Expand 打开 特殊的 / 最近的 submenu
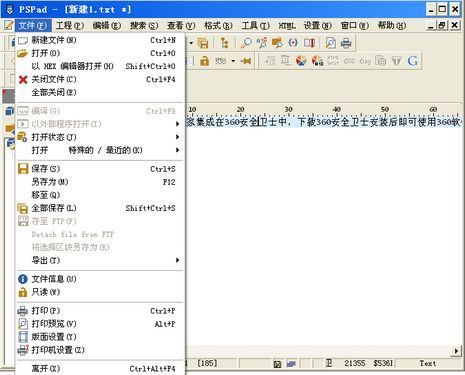Viewport: 465px width, 375px height. (100, 150)
